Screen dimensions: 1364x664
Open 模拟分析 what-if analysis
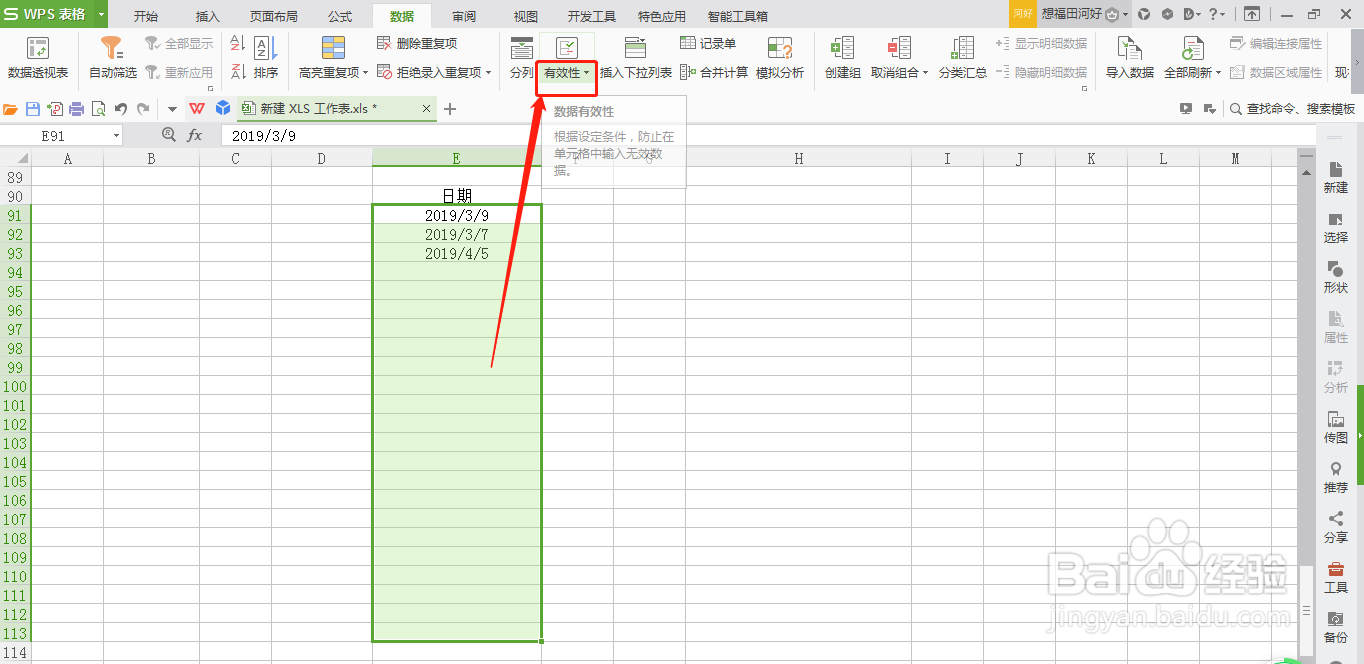point(779,58)
